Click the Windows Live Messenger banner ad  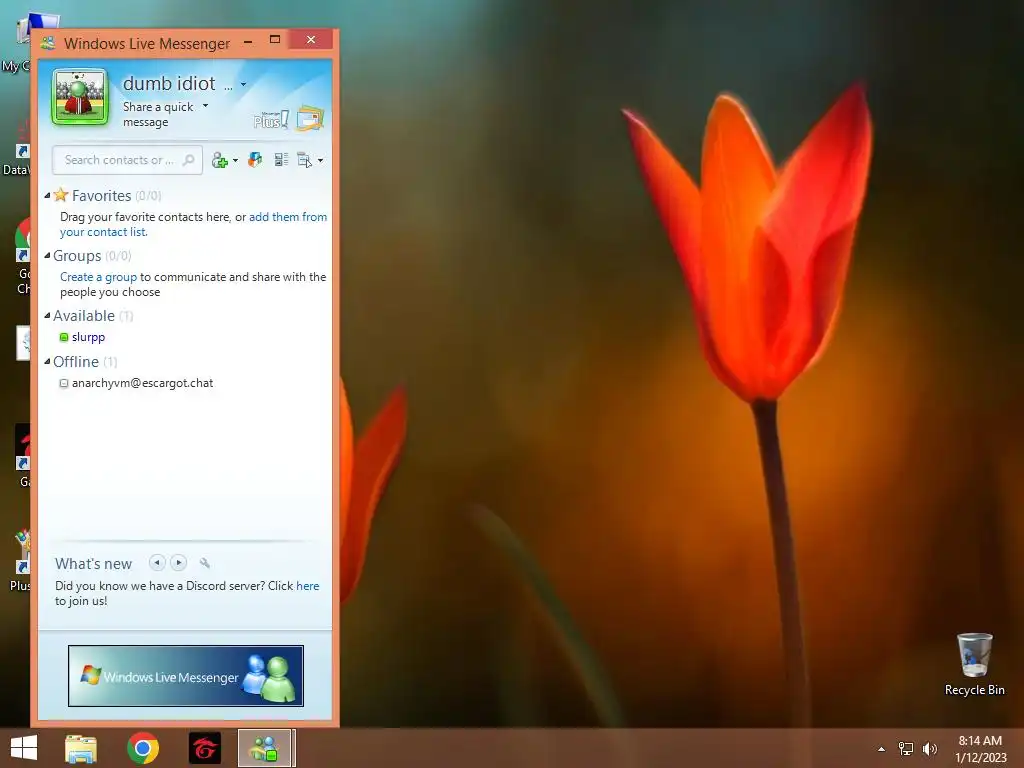pyautogui.click(x=185, y=676)
